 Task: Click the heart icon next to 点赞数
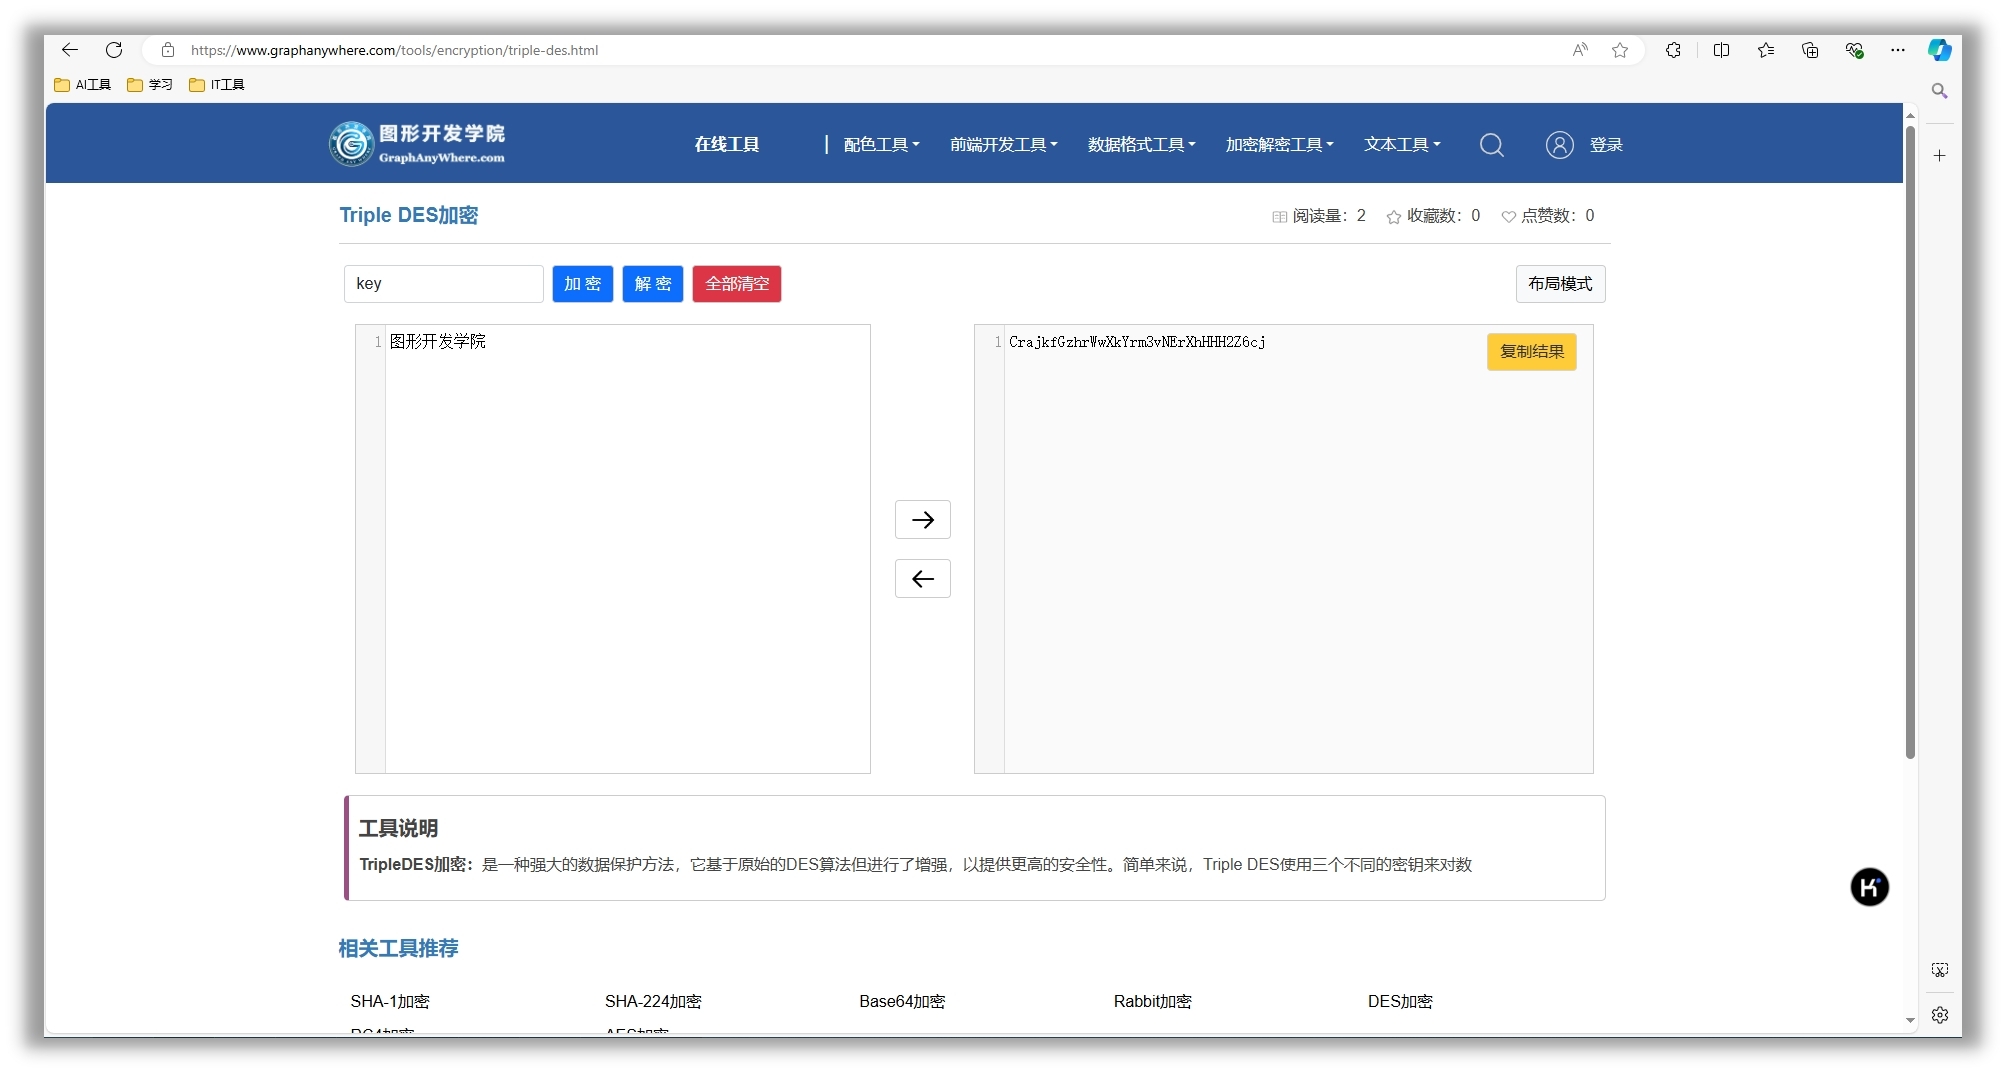[1509, 216]
